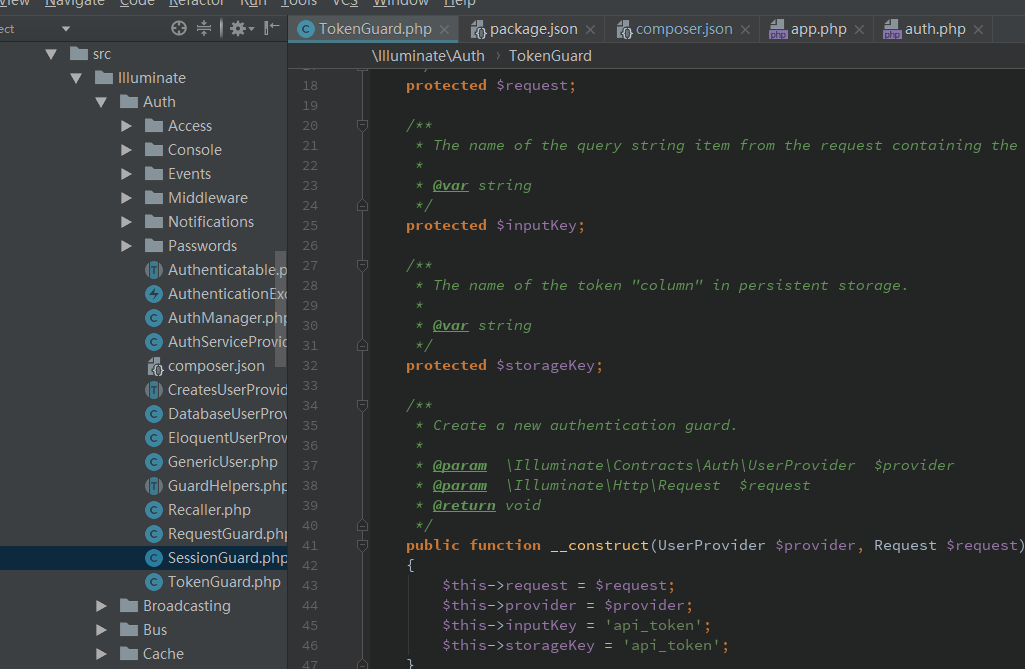Open the Window menu
Viewport: 1025px width, 669px height.
point(400,3)
